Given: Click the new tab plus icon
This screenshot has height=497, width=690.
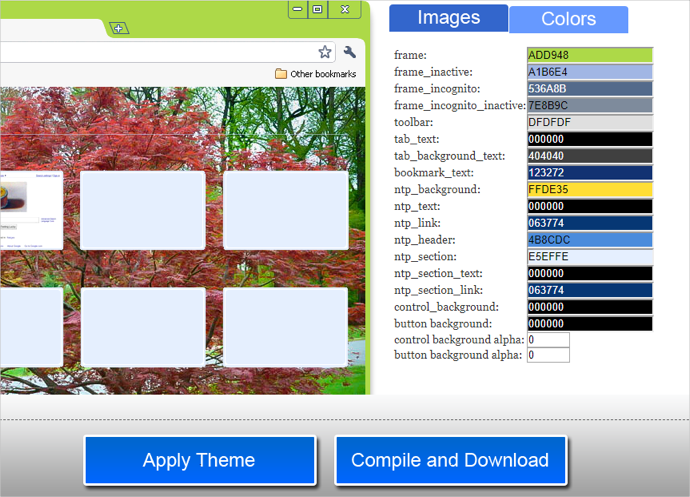Looking at the screenshot, I should [x=118, y=28].
